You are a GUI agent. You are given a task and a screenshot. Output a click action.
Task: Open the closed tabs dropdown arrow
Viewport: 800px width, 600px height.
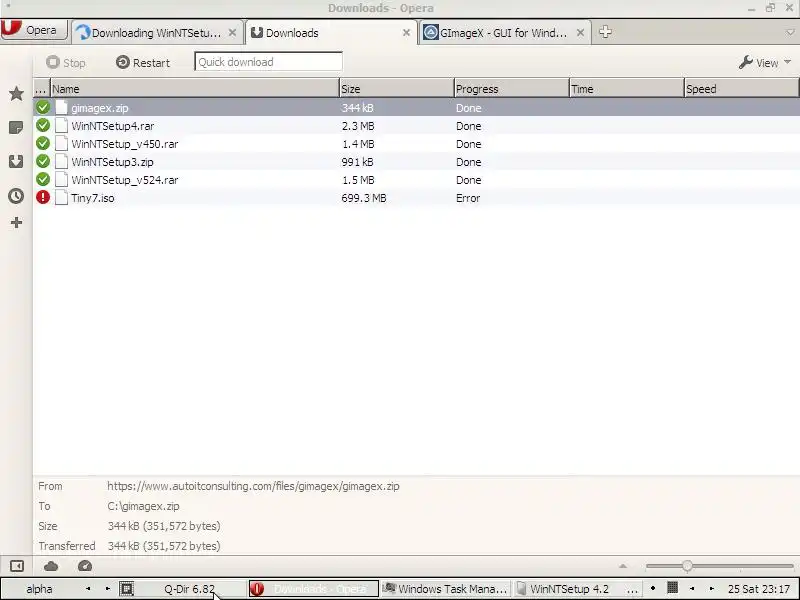pos(790,33)
